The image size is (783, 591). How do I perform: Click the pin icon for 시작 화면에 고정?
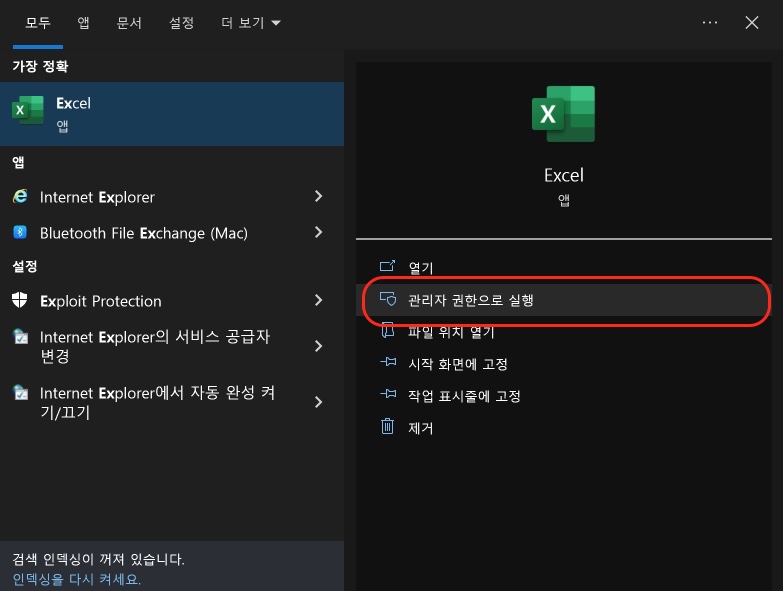tap(388, 362)
